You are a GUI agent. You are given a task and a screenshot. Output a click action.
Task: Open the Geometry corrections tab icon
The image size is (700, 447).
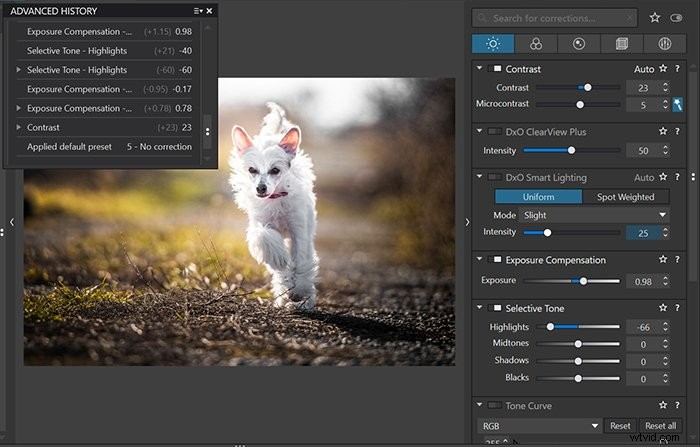621,44
